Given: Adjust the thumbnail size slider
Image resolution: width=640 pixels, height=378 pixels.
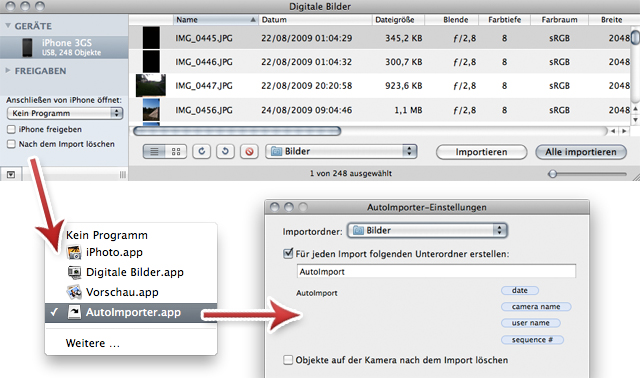Looking at the screenshot, I should pyautogui.click(x=553, y=174).
